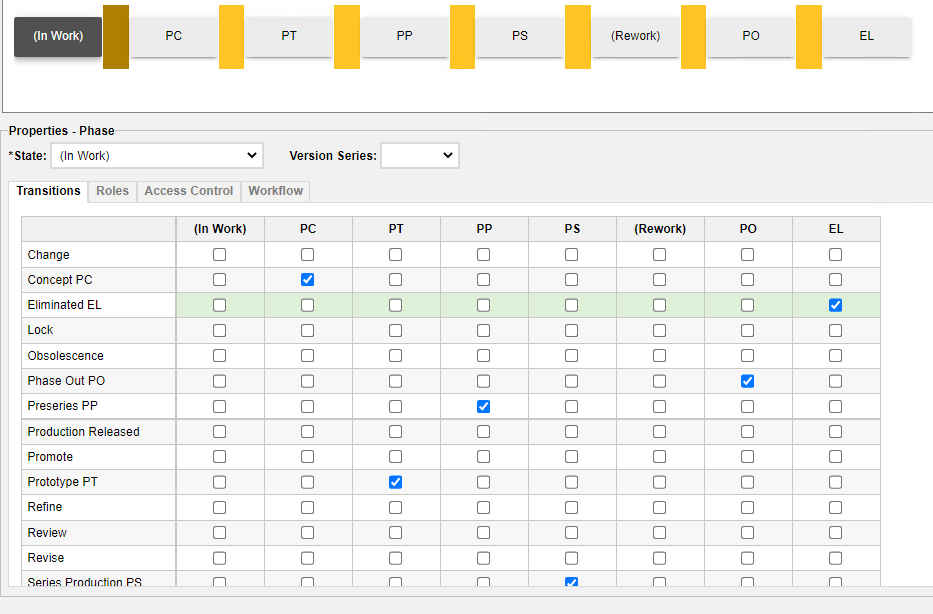Click the highlighted (In Work) button
The image size is (933, 614).
[x=57, y=35]
